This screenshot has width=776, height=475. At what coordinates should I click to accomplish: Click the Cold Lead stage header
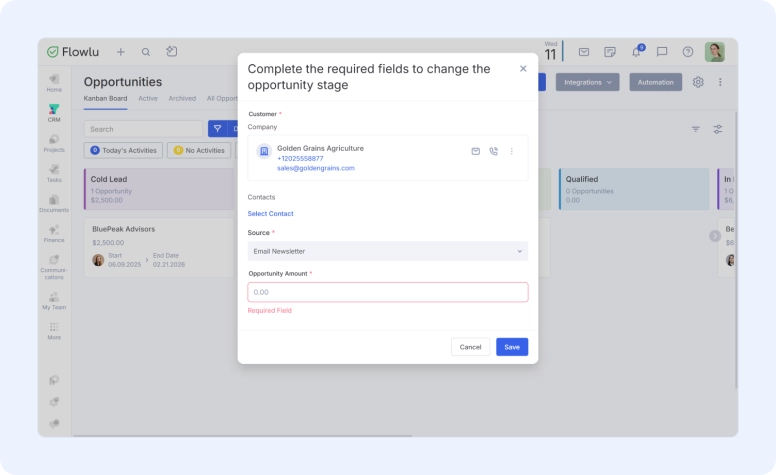click(x=159, y=189)
